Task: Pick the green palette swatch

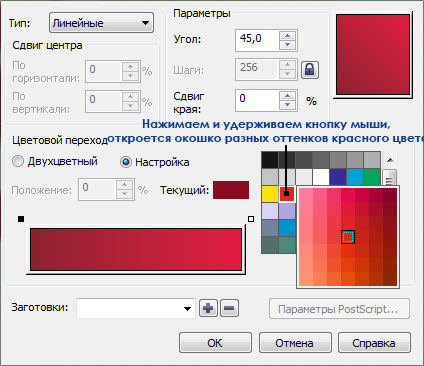Action: point(372,177)
